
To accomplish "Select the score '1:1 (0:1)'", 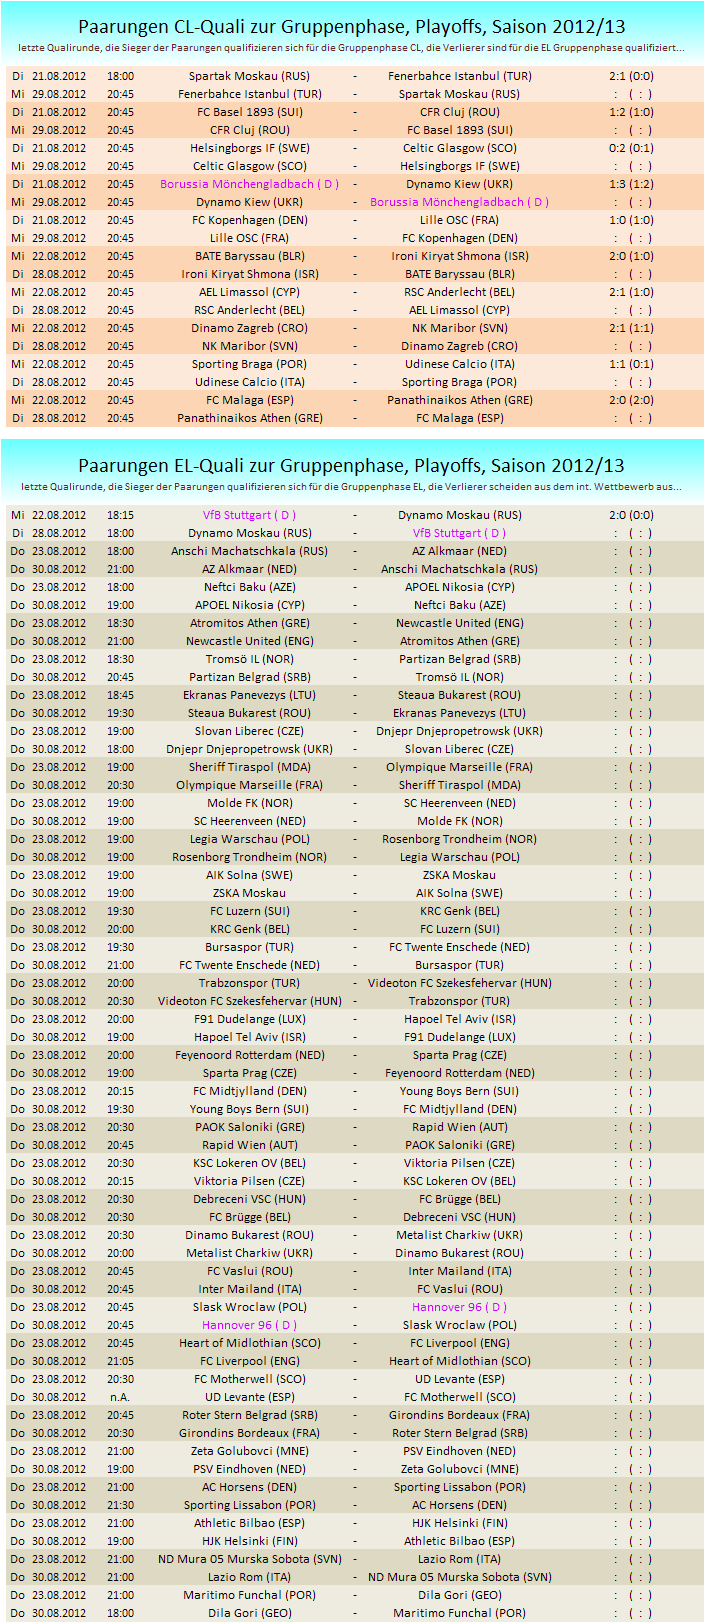I will [x=631, y=364].
